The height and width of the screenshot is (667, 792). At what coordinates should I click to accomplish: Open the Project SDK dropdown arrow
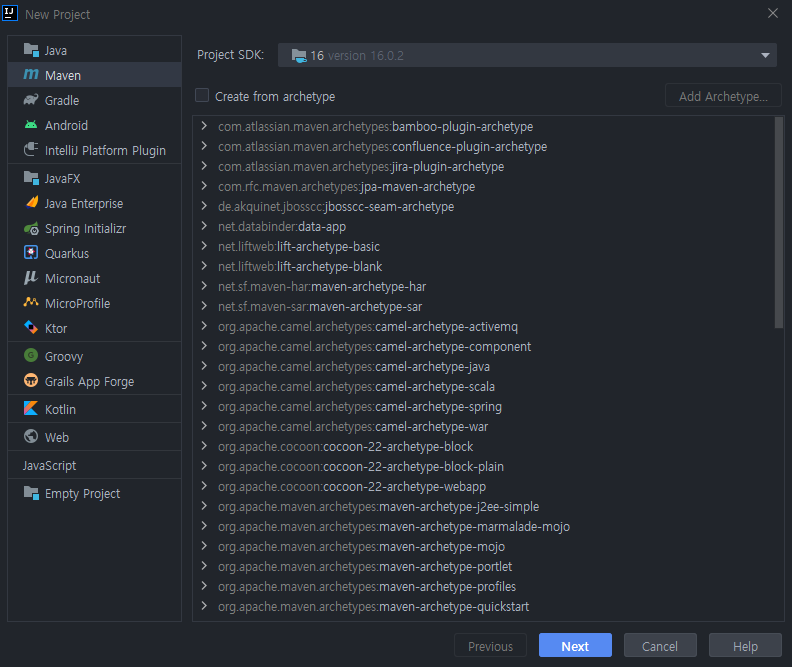click(x=765, y=56)
